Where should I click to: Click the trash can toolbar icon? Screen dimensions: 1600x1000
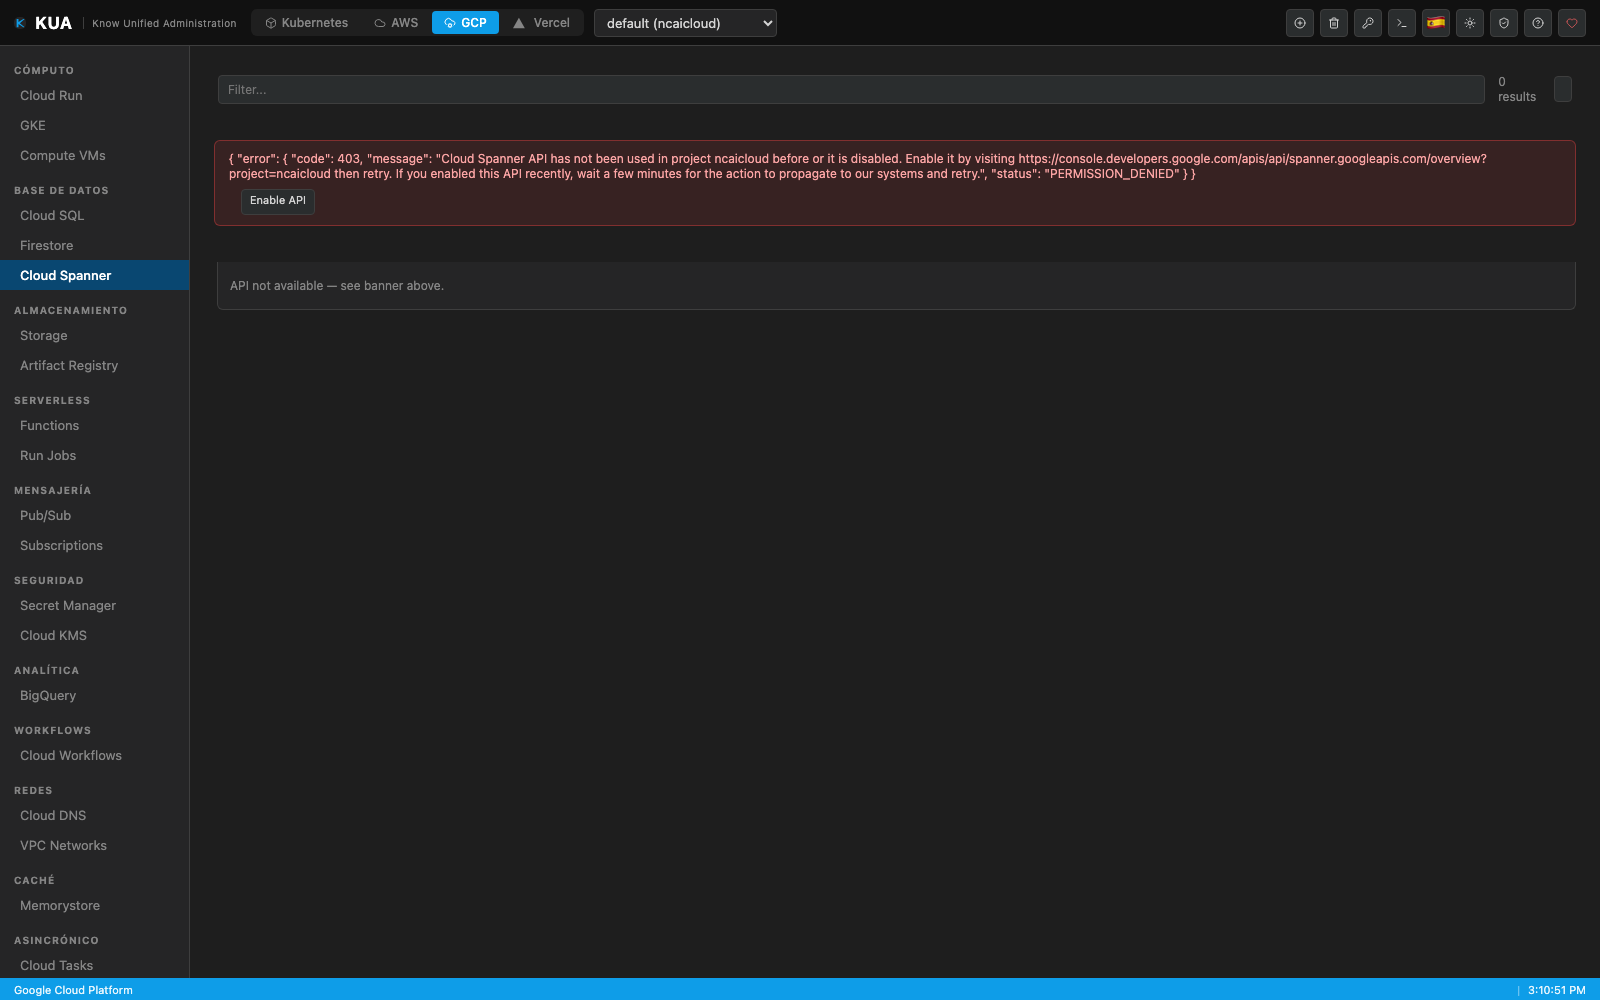[1334, 23]
